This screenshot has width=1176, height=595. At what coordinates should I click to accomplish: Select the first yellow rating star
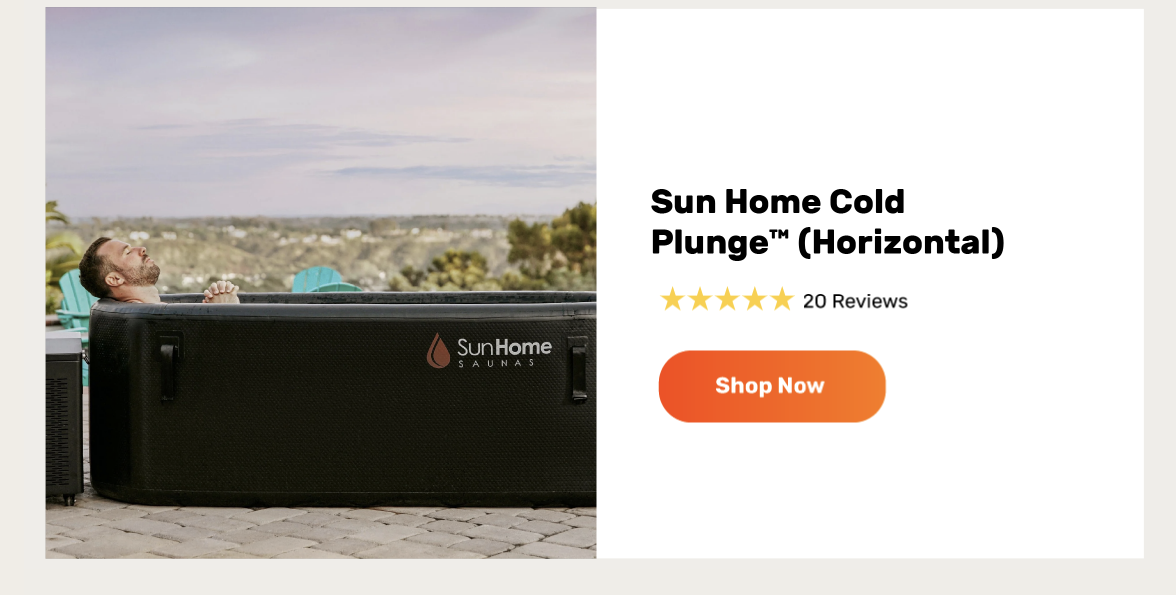point(672,299)
